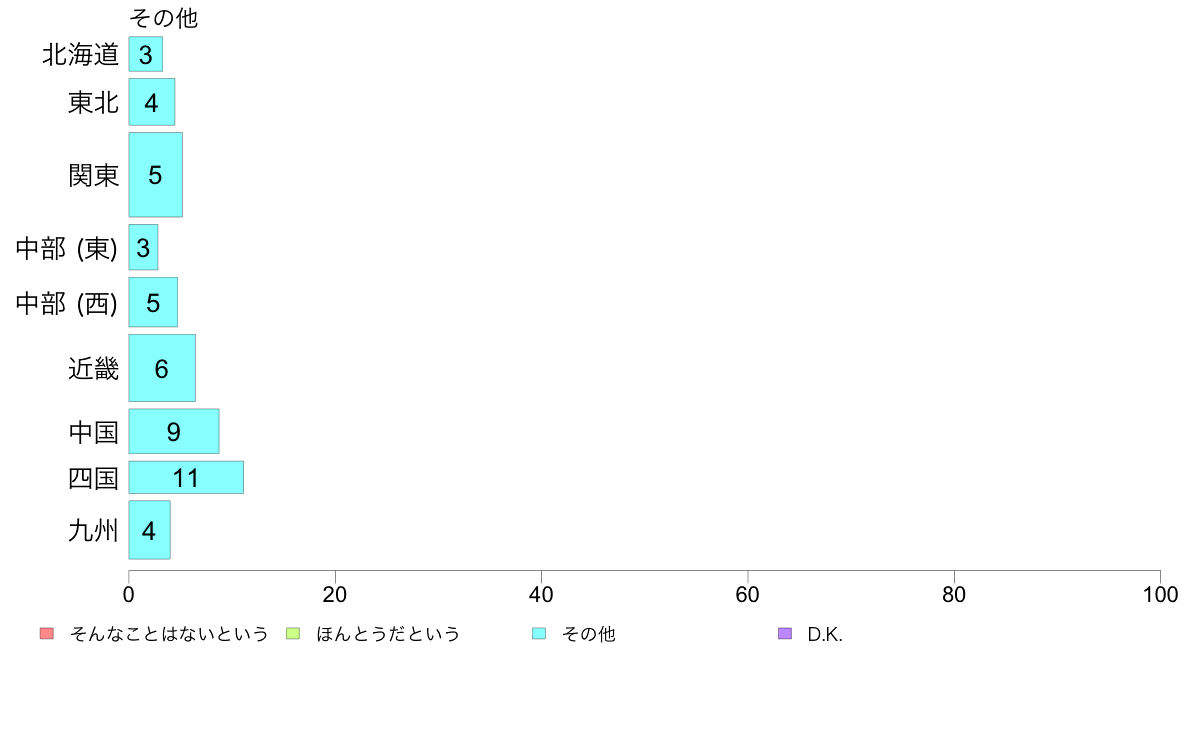The image size is (1188, 736).
Task: Click the ほんとうだという legend label text
Action: coord(388,634)
